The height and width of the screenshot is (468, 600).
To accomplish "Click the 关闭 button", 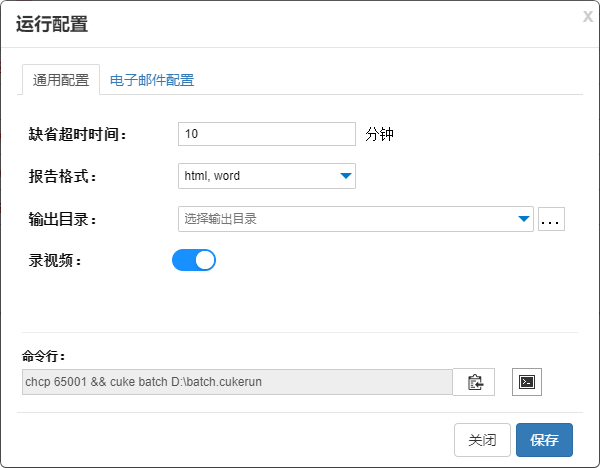I will coord(482,440).
